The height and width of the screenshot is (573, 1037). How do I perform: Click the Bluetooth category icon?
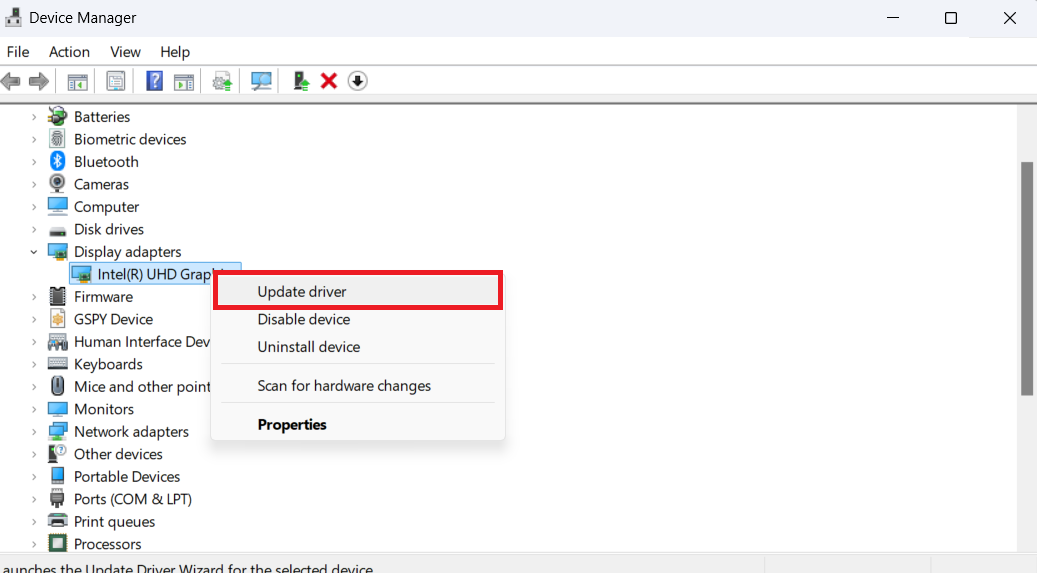58,161
